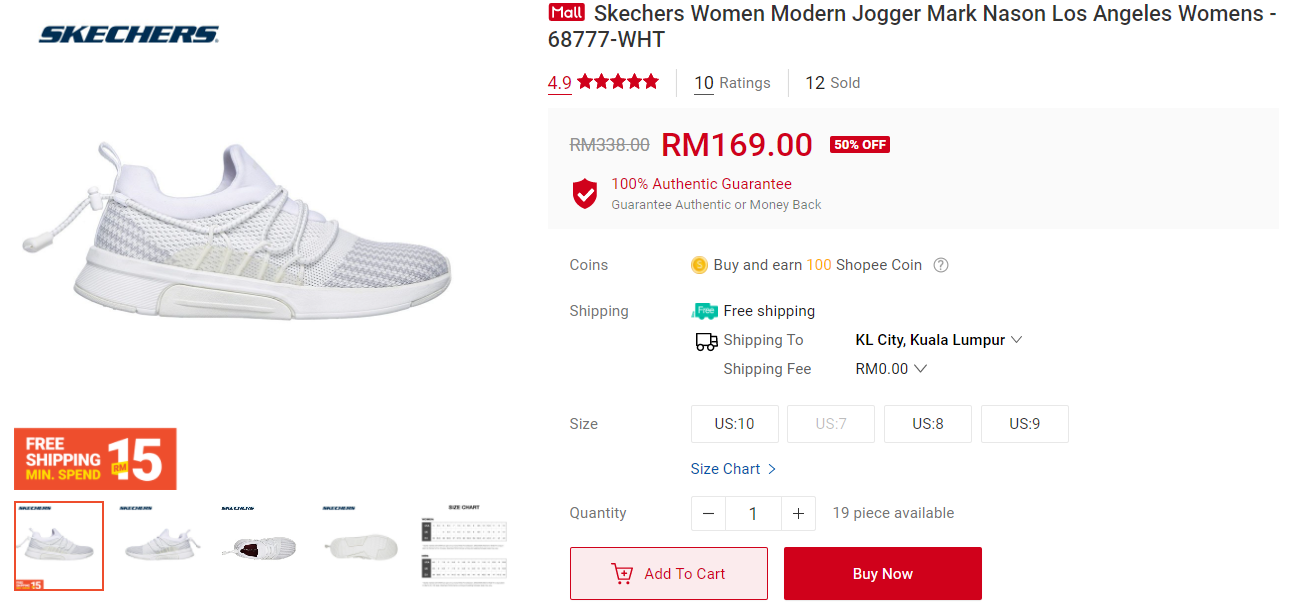Open the 10 Ratings section

(x=732, y=83)
